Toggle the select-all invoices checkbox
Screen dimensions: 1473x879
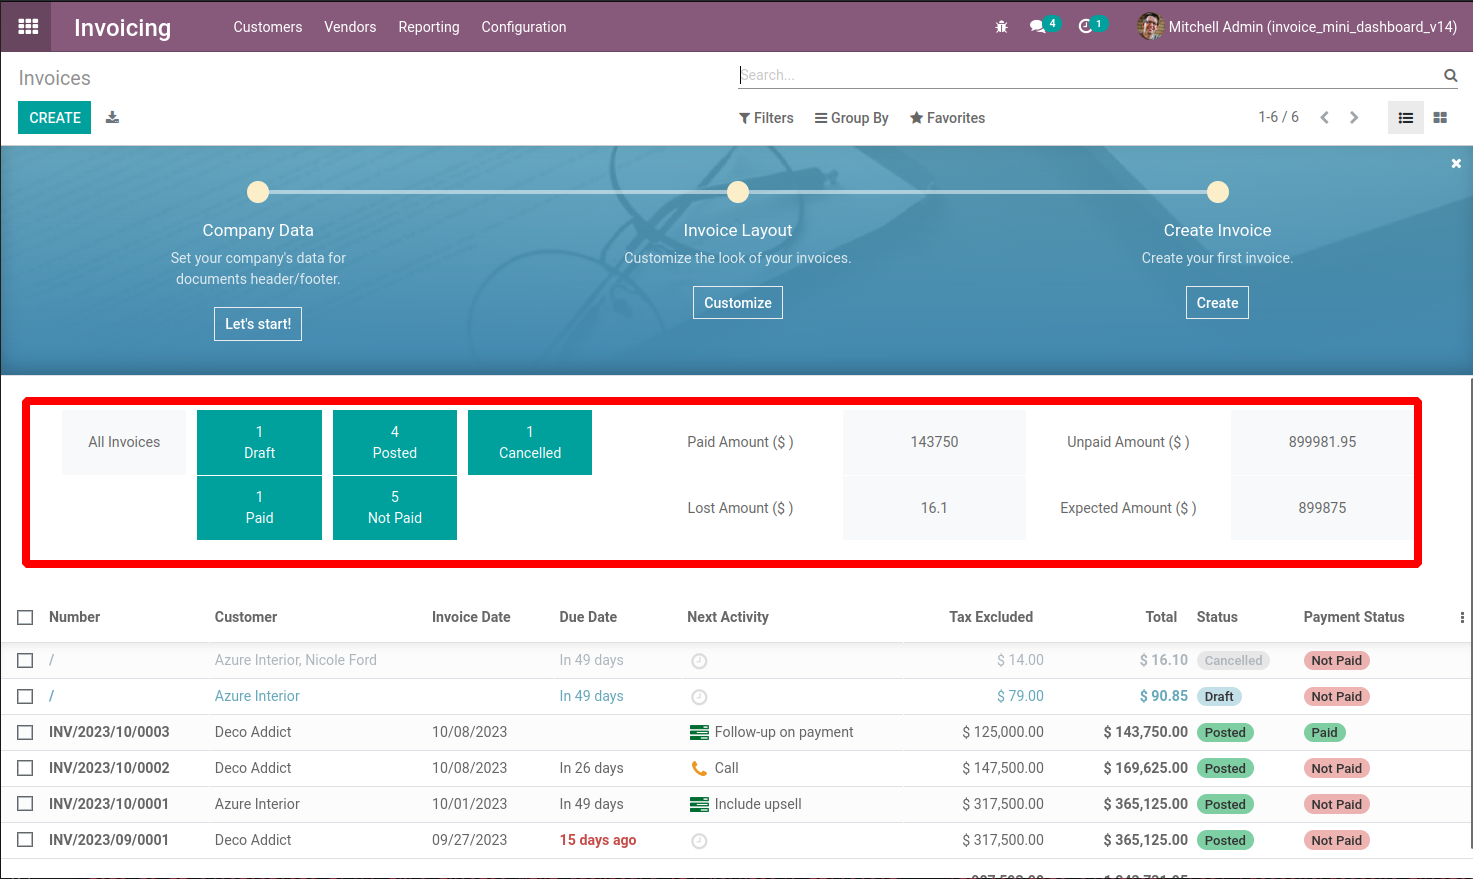pos(25,618)
